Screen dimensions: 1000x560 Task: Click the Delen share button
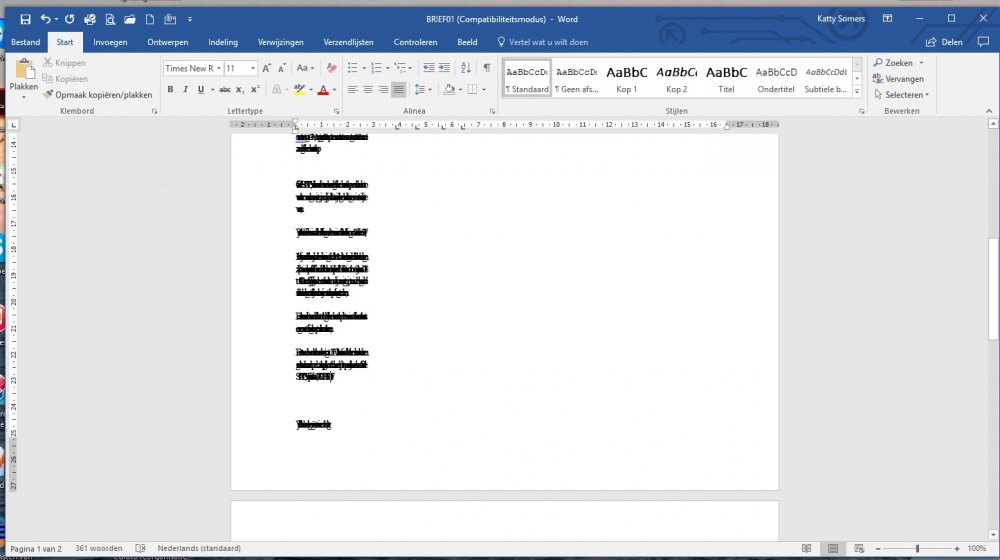point(945,42)
